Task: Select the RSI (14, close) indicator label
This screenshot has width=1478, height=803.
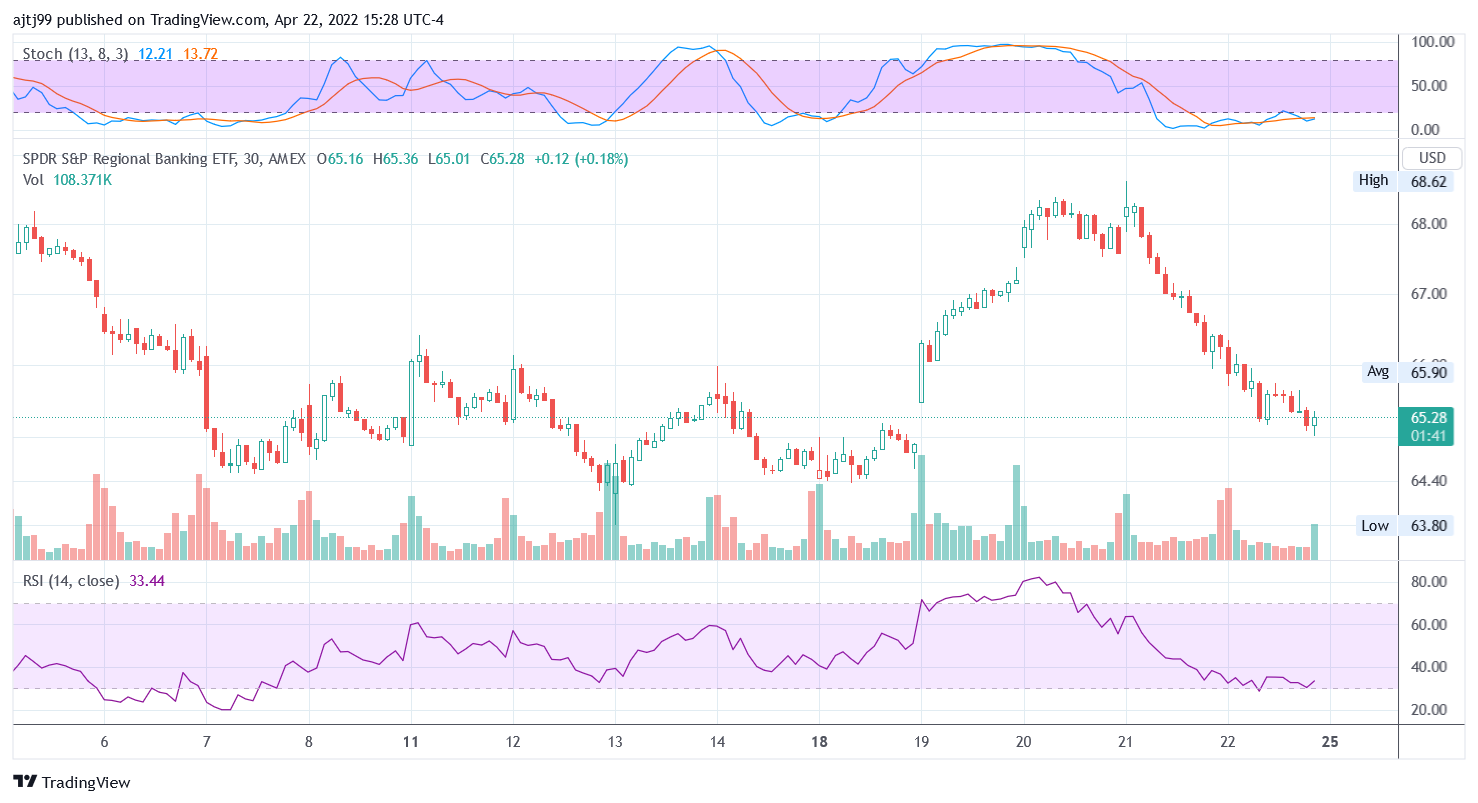Action: (x=72, y=580)
